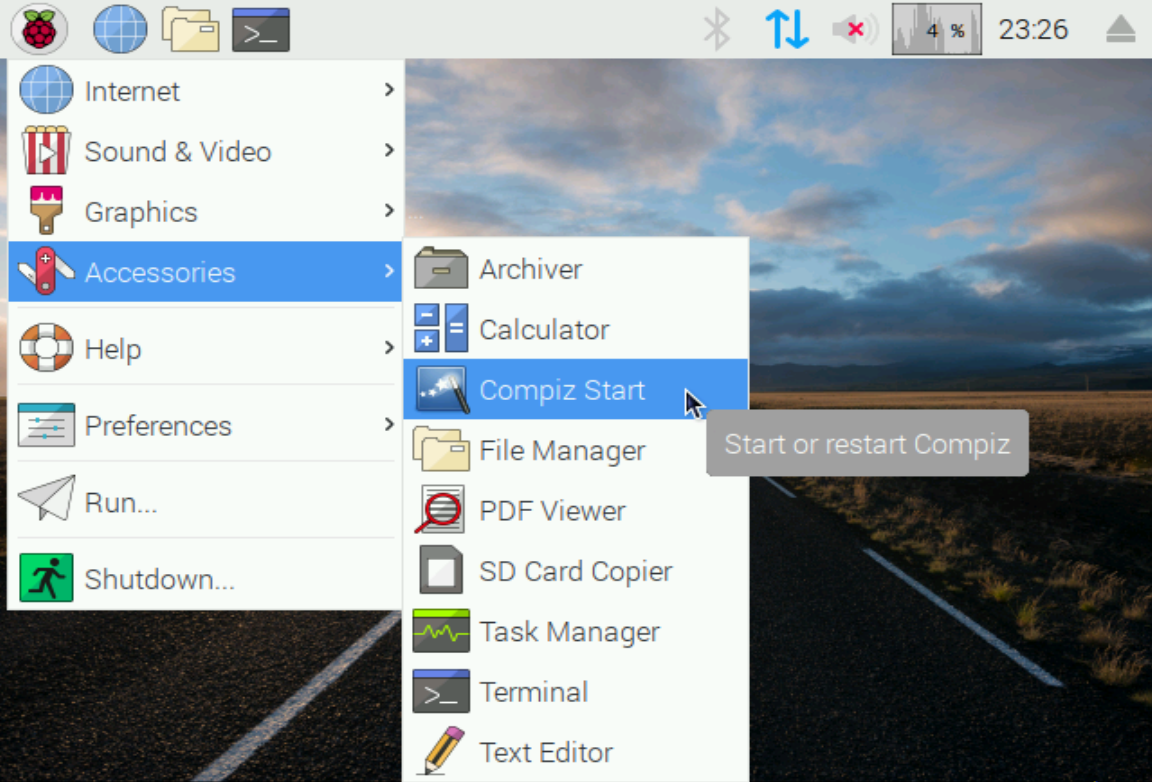
Task: Click the 23:26 clock
Action: [x=1033, y=29]
